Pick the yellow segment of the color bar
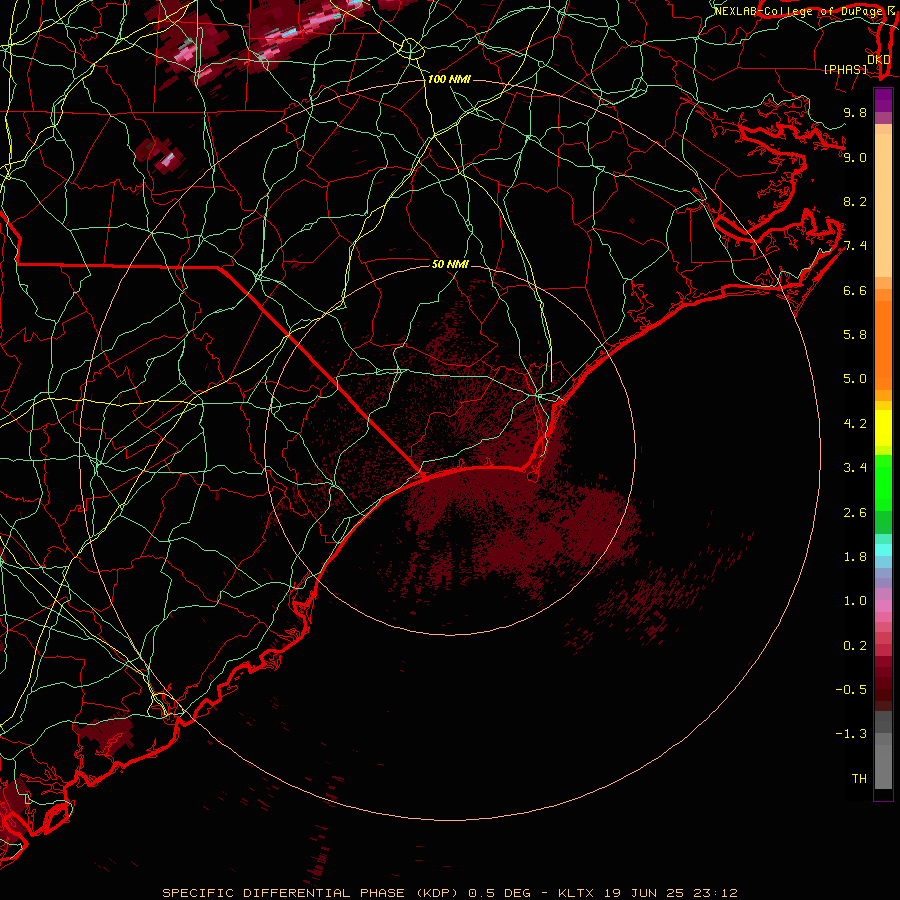Image resolution: width=900 pixels, height=900 pixels. 883,428
